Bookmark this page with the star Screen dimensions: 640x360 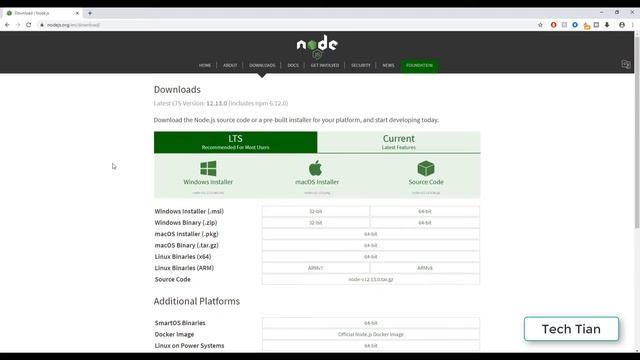[540, 25]
